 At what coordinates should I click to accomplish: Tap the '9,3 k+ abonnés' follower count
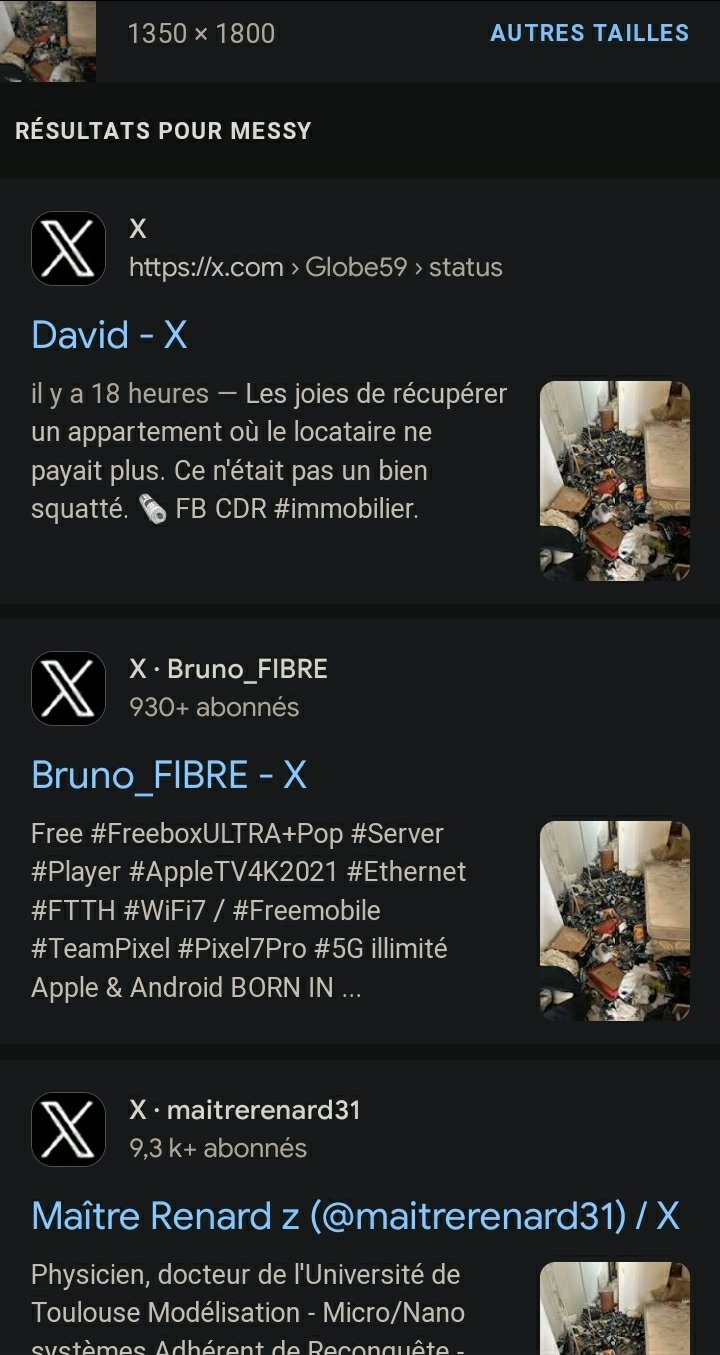coord(218,1148)
